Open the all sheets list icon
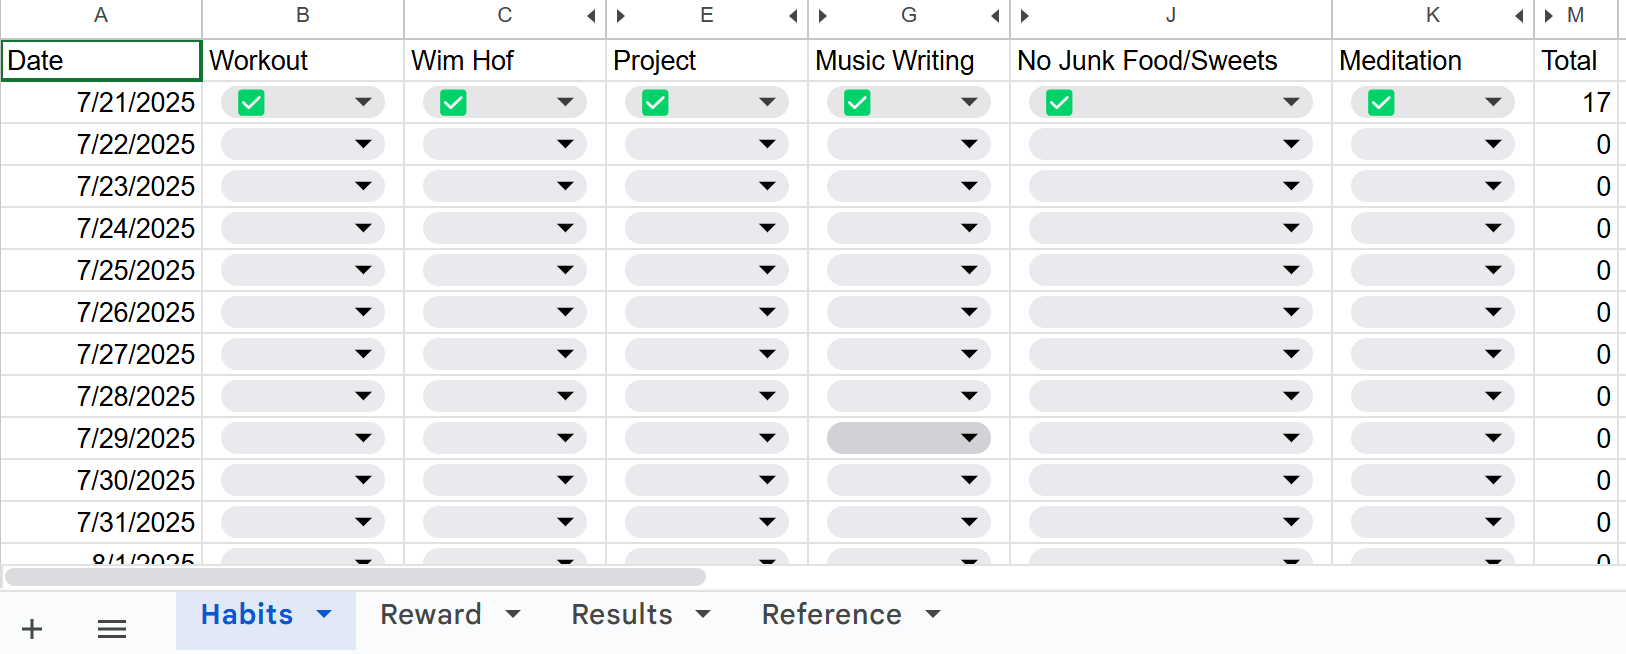The height and width of the screenshot is (654, 1626). [112, 629]
